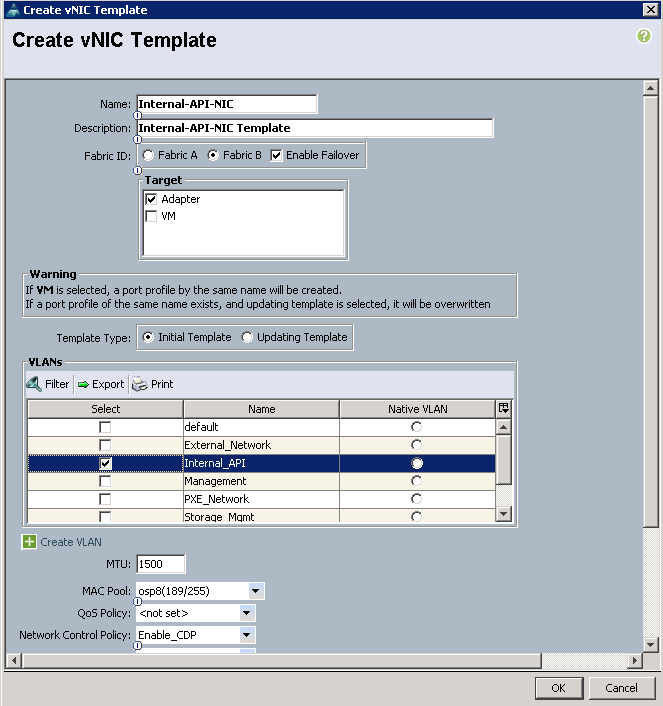Click the Filter magnifier icon
This screenshot has width=663, height=706.
click(34, 384)
